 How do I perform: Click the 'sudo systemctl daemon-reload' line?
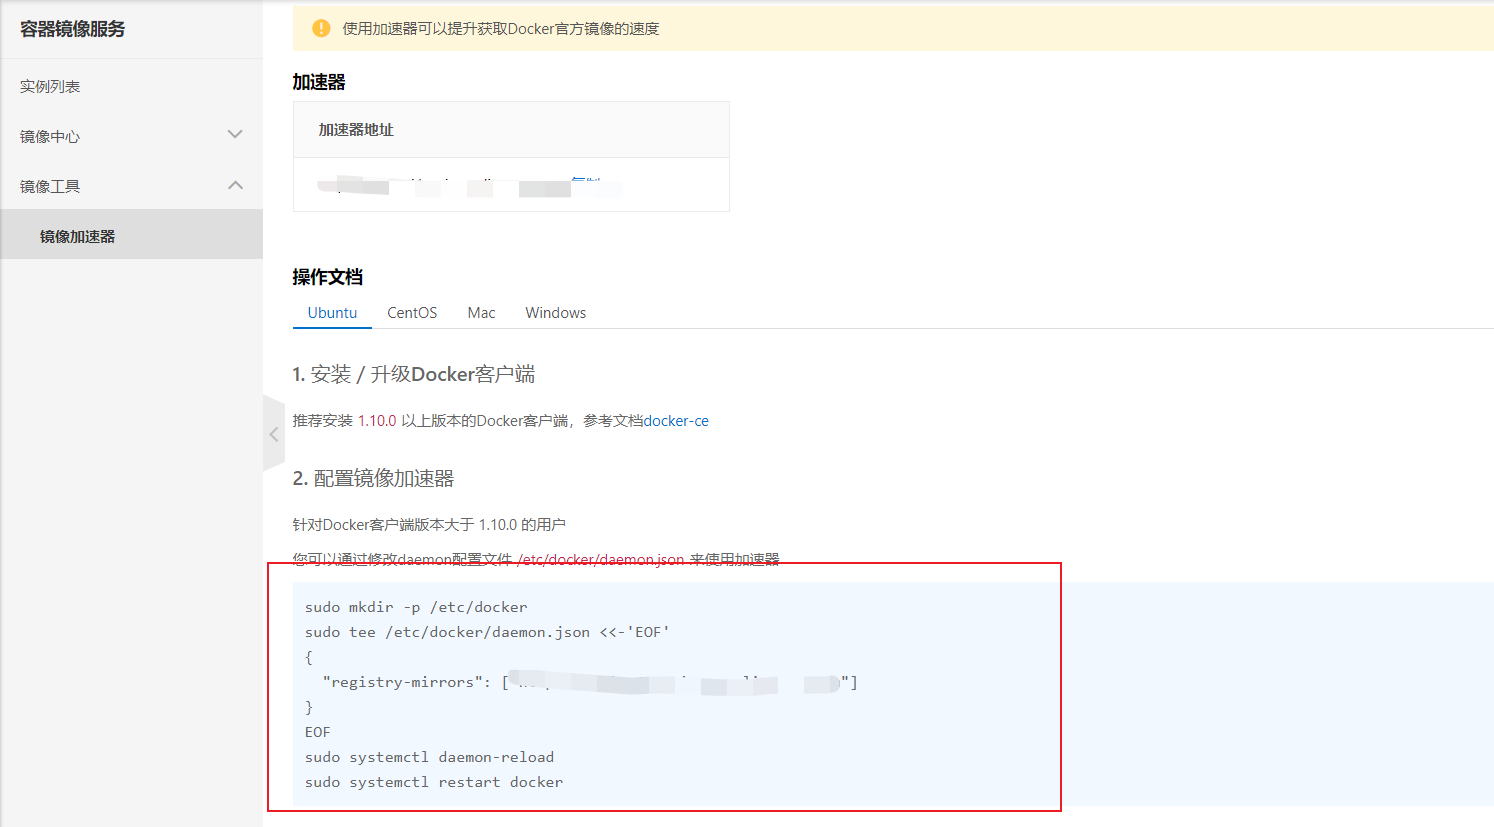(x=429, y=757)
